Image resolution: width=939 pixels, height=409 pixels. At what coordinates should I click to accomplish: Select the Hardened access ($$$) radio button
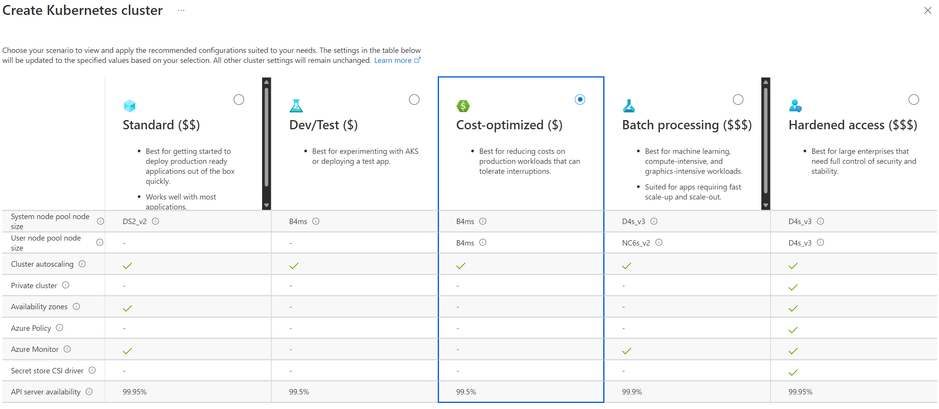(x=913, y=99)
